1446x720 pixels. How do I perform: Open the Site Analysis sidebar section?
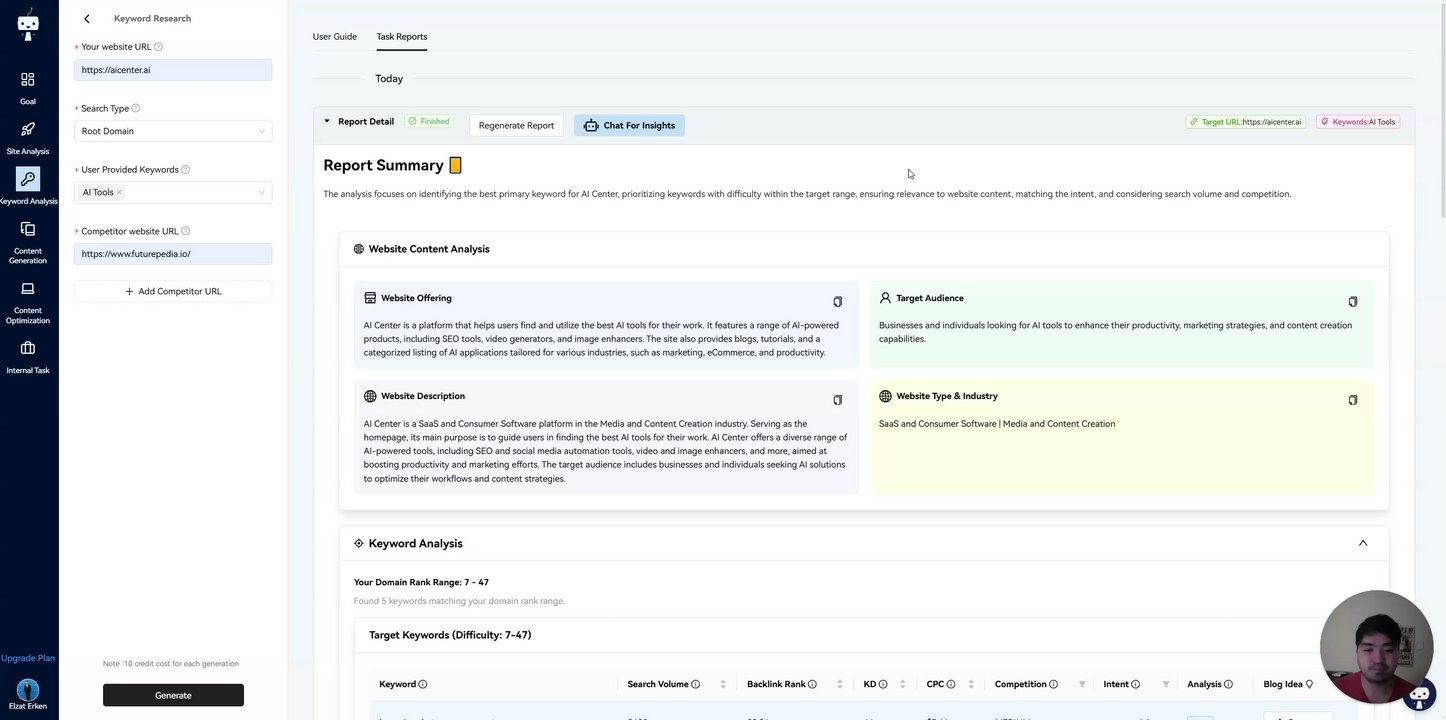click(28, 137)
